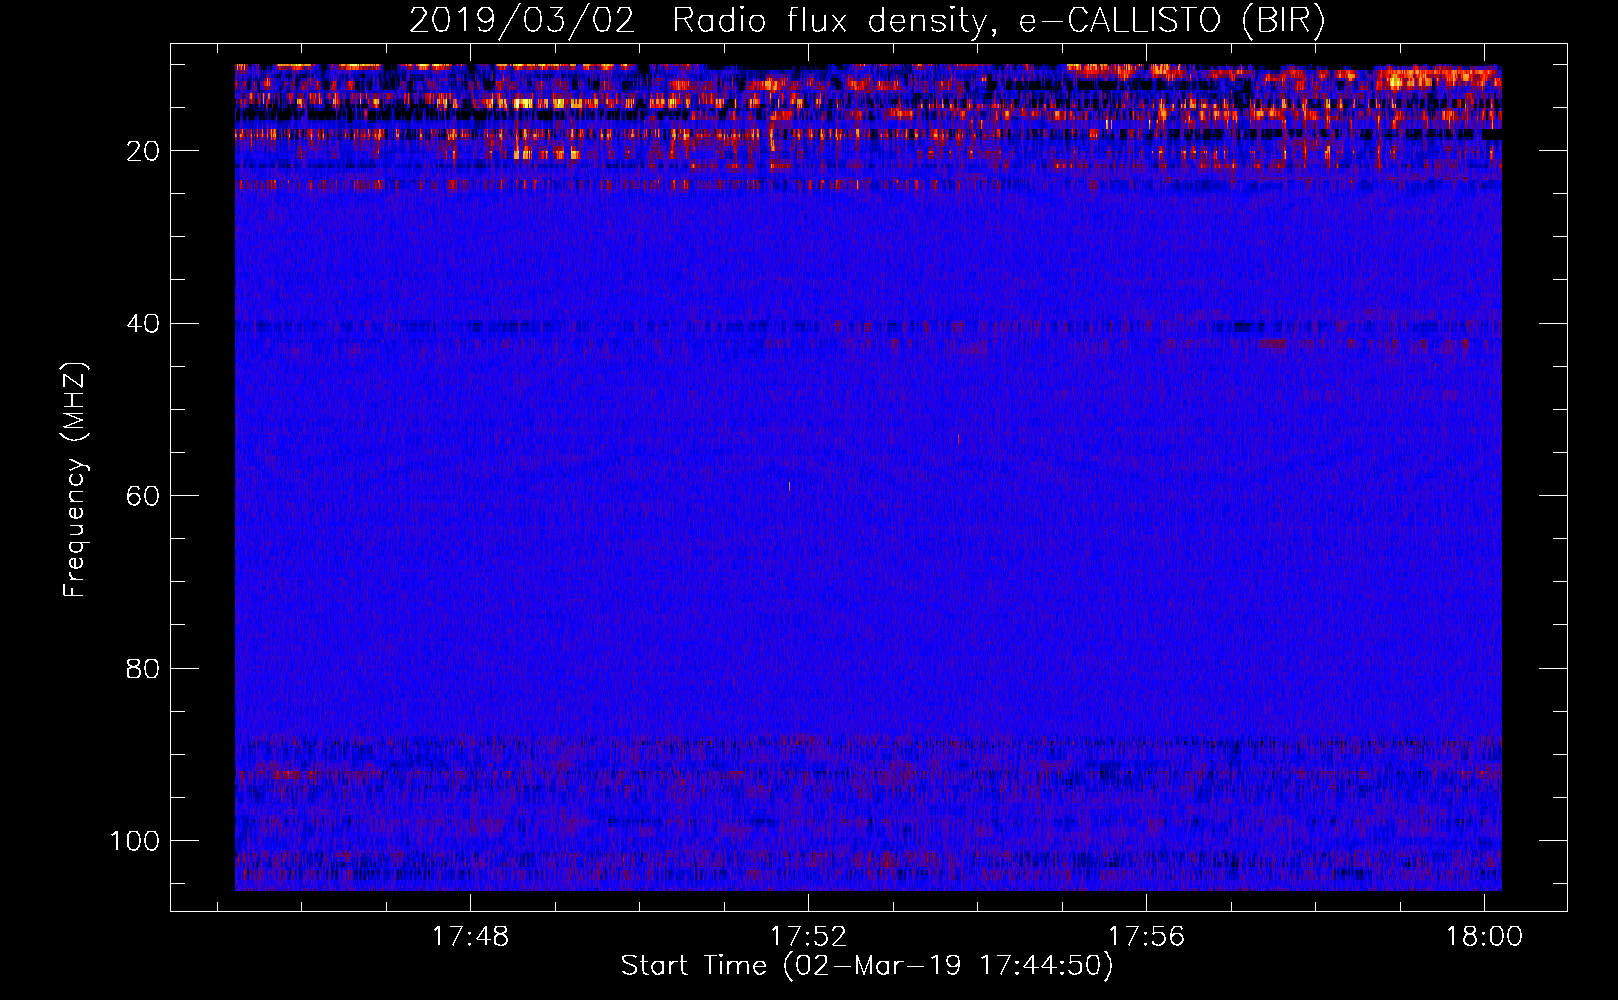The width and height of the screenshot is (1618, 1000).
Task: Click the 'Start Time (02-Mar-19 17:44:50)' label
Action: (867, 966)
